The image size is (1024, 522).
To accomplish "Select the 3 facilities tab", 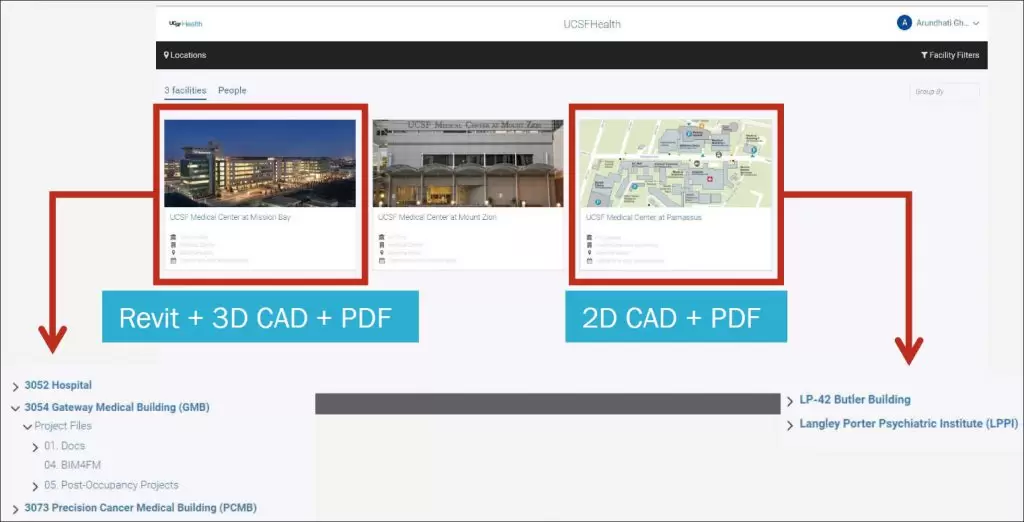I will point(185,91).
